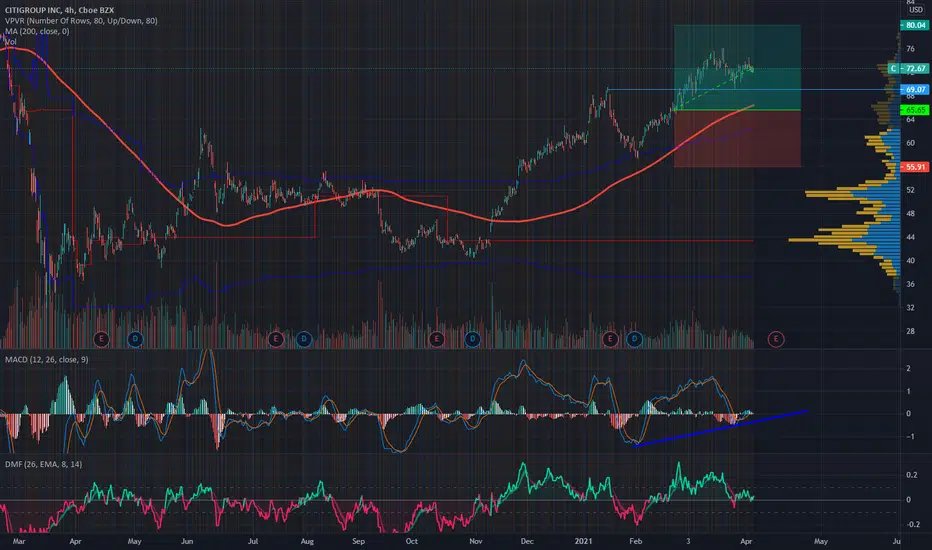Select the 55.91 stop-loss price label

(x=914, y=167)
